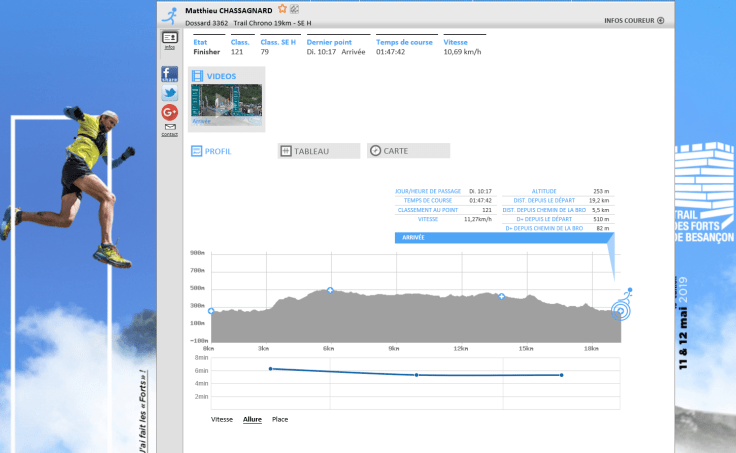Click the 6km checkpoint marker on profile
Viewport: 736px width, 453px height.
330,290
